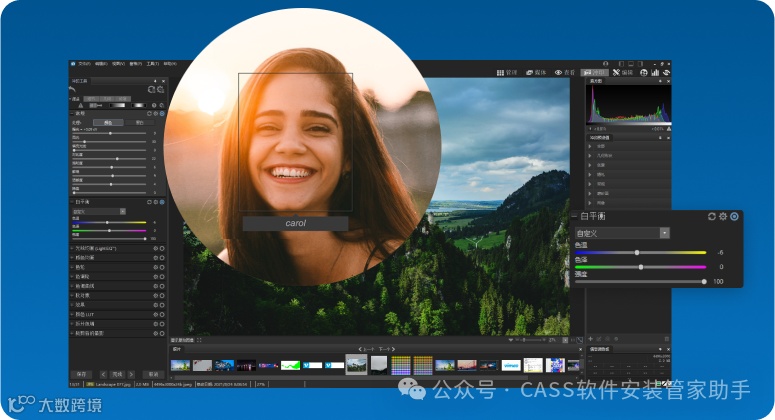Click the 色温 slider in floating 白平衡 panel

(x=637, y=252)
